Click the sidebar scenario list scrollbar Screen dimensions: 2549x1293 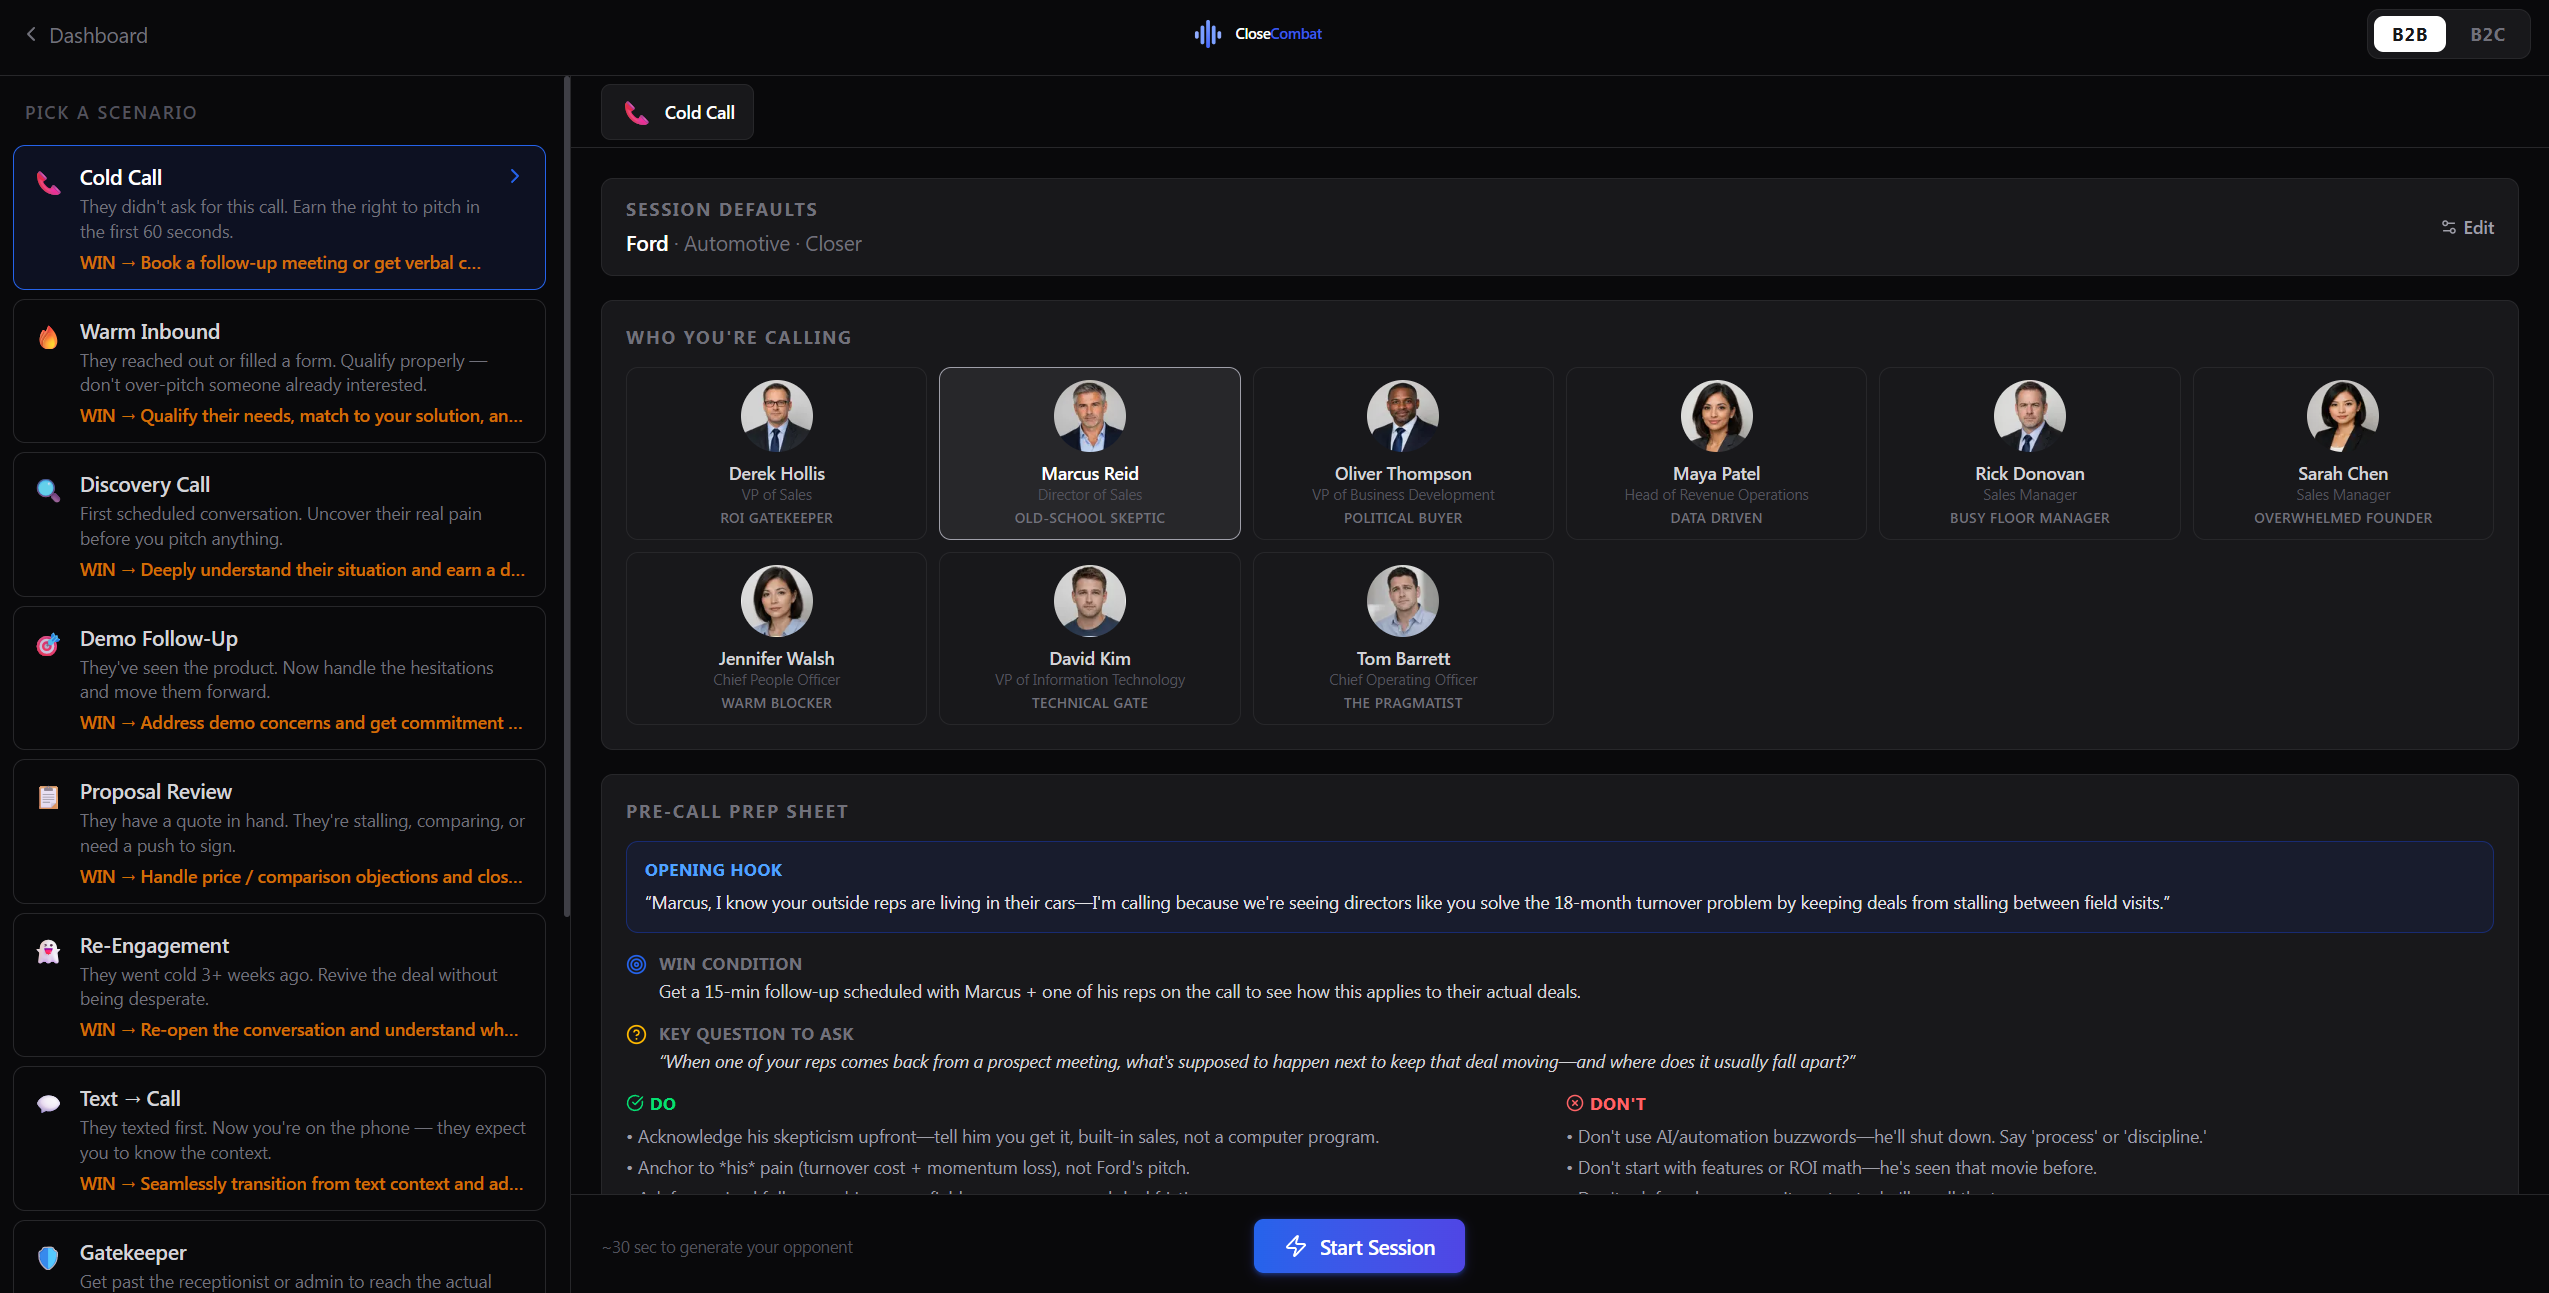(567, 497)
